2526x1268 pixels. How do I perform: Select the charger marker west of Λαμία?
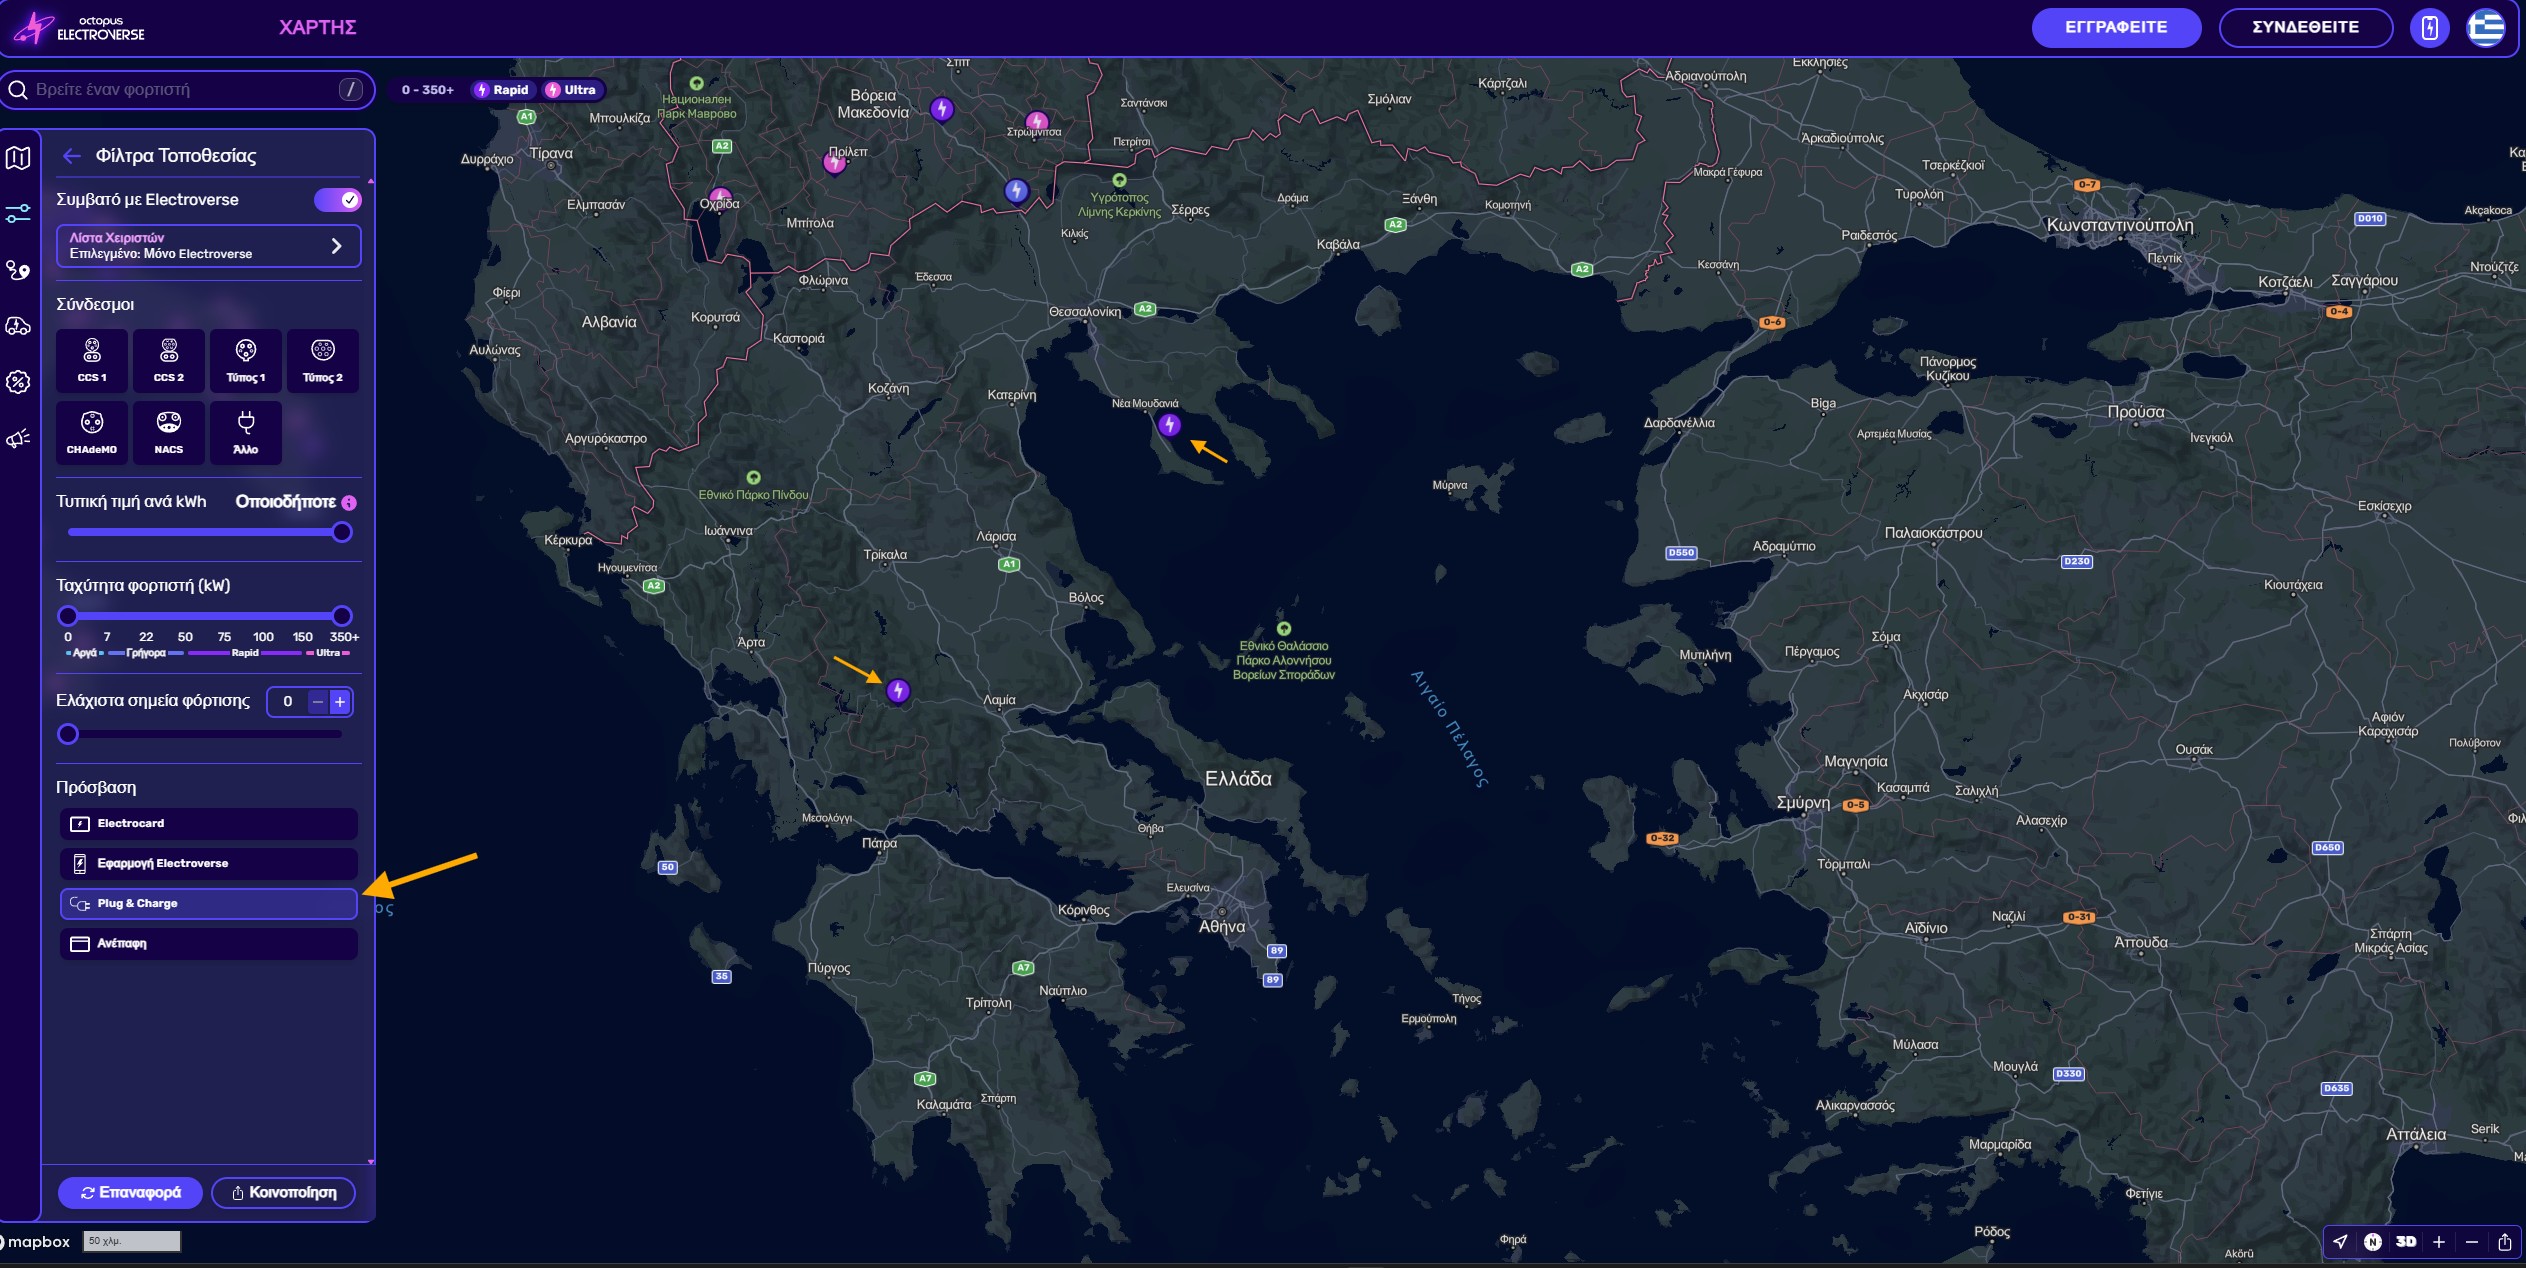898,690
